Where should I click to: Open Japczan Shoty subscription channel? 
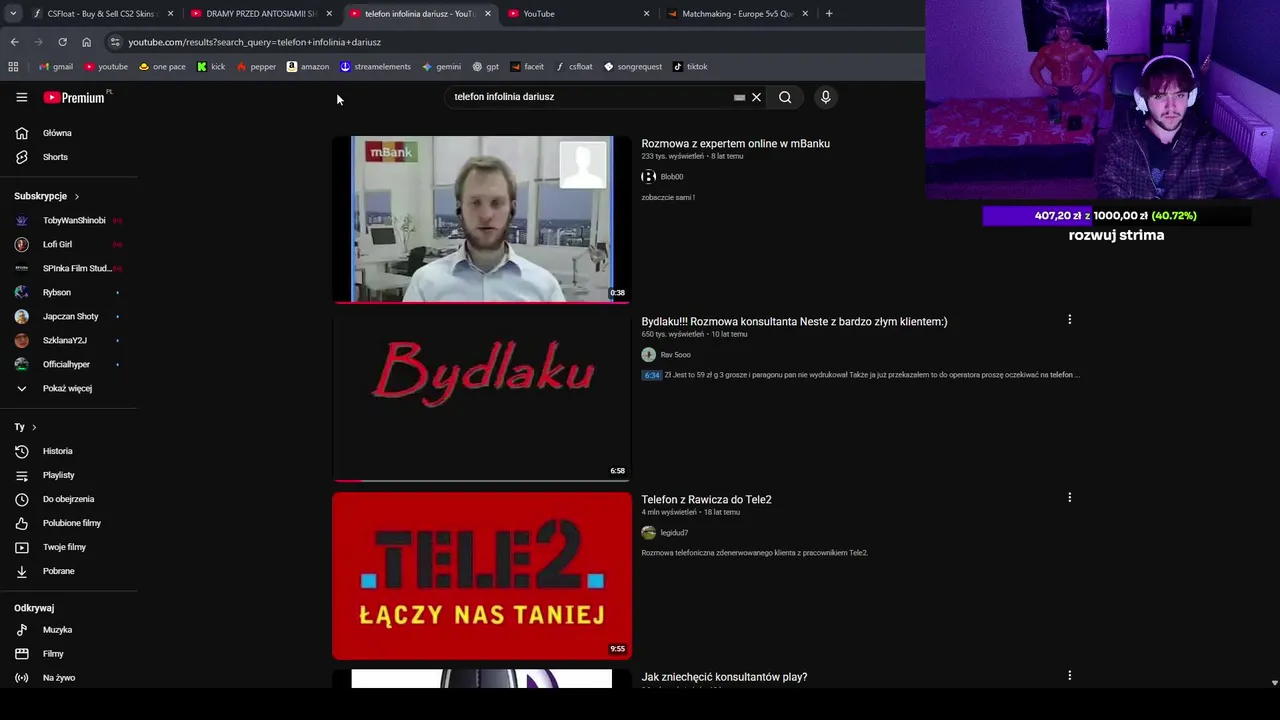click(69, 316)
